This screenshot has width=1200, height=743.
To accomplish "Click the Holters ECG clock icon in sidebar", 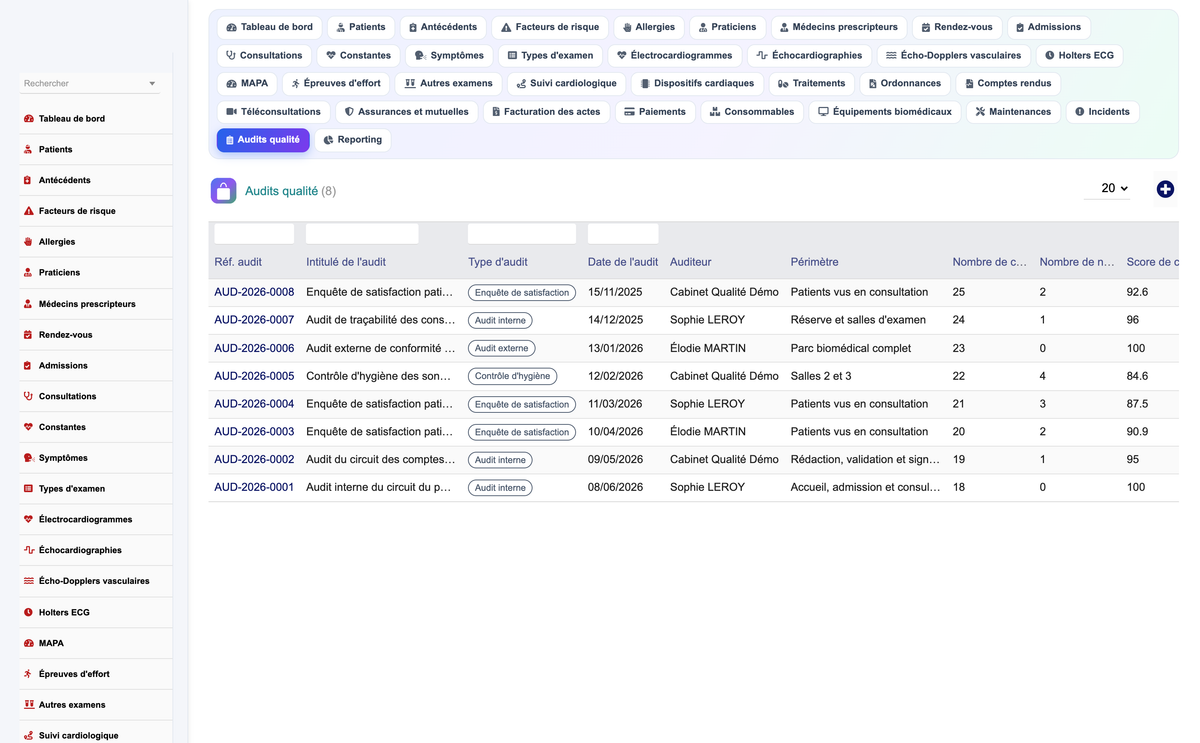I will tap(28, 612).
